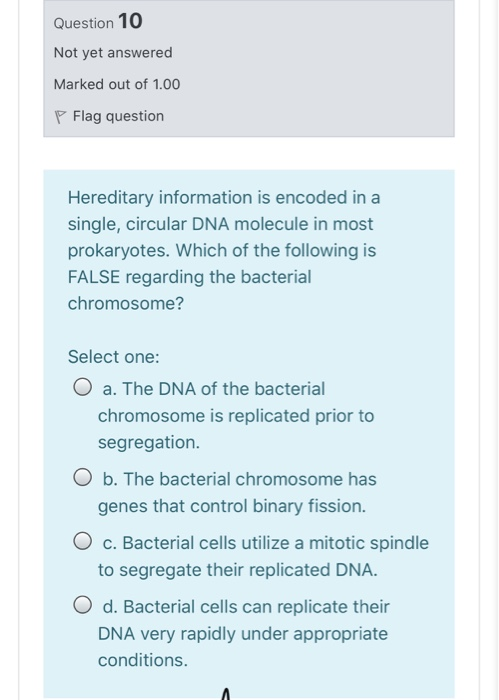The image size is (499, 700).
Task: Click the 'Question 10' heading
Action: [98, 21]
